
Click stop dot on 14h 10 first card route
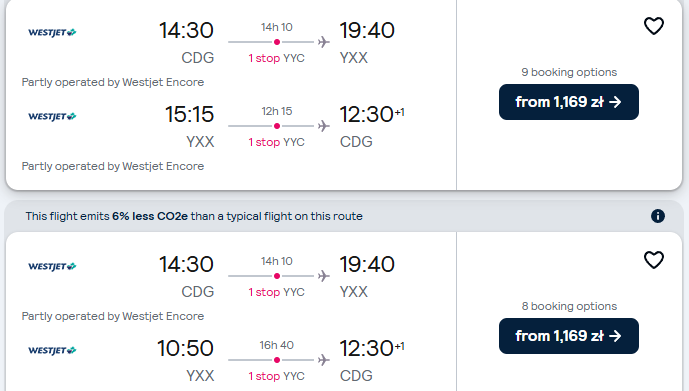pos(277,42)
